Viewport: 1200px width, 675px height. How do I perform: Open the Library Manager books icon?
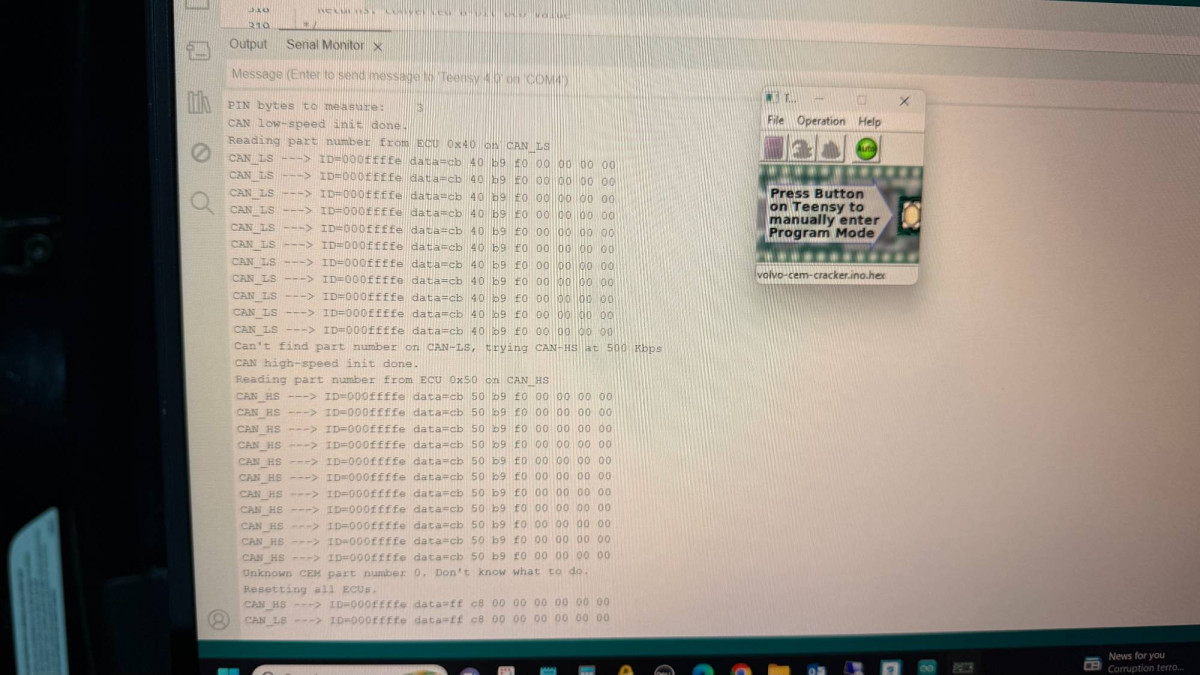(x=199, y=102)
